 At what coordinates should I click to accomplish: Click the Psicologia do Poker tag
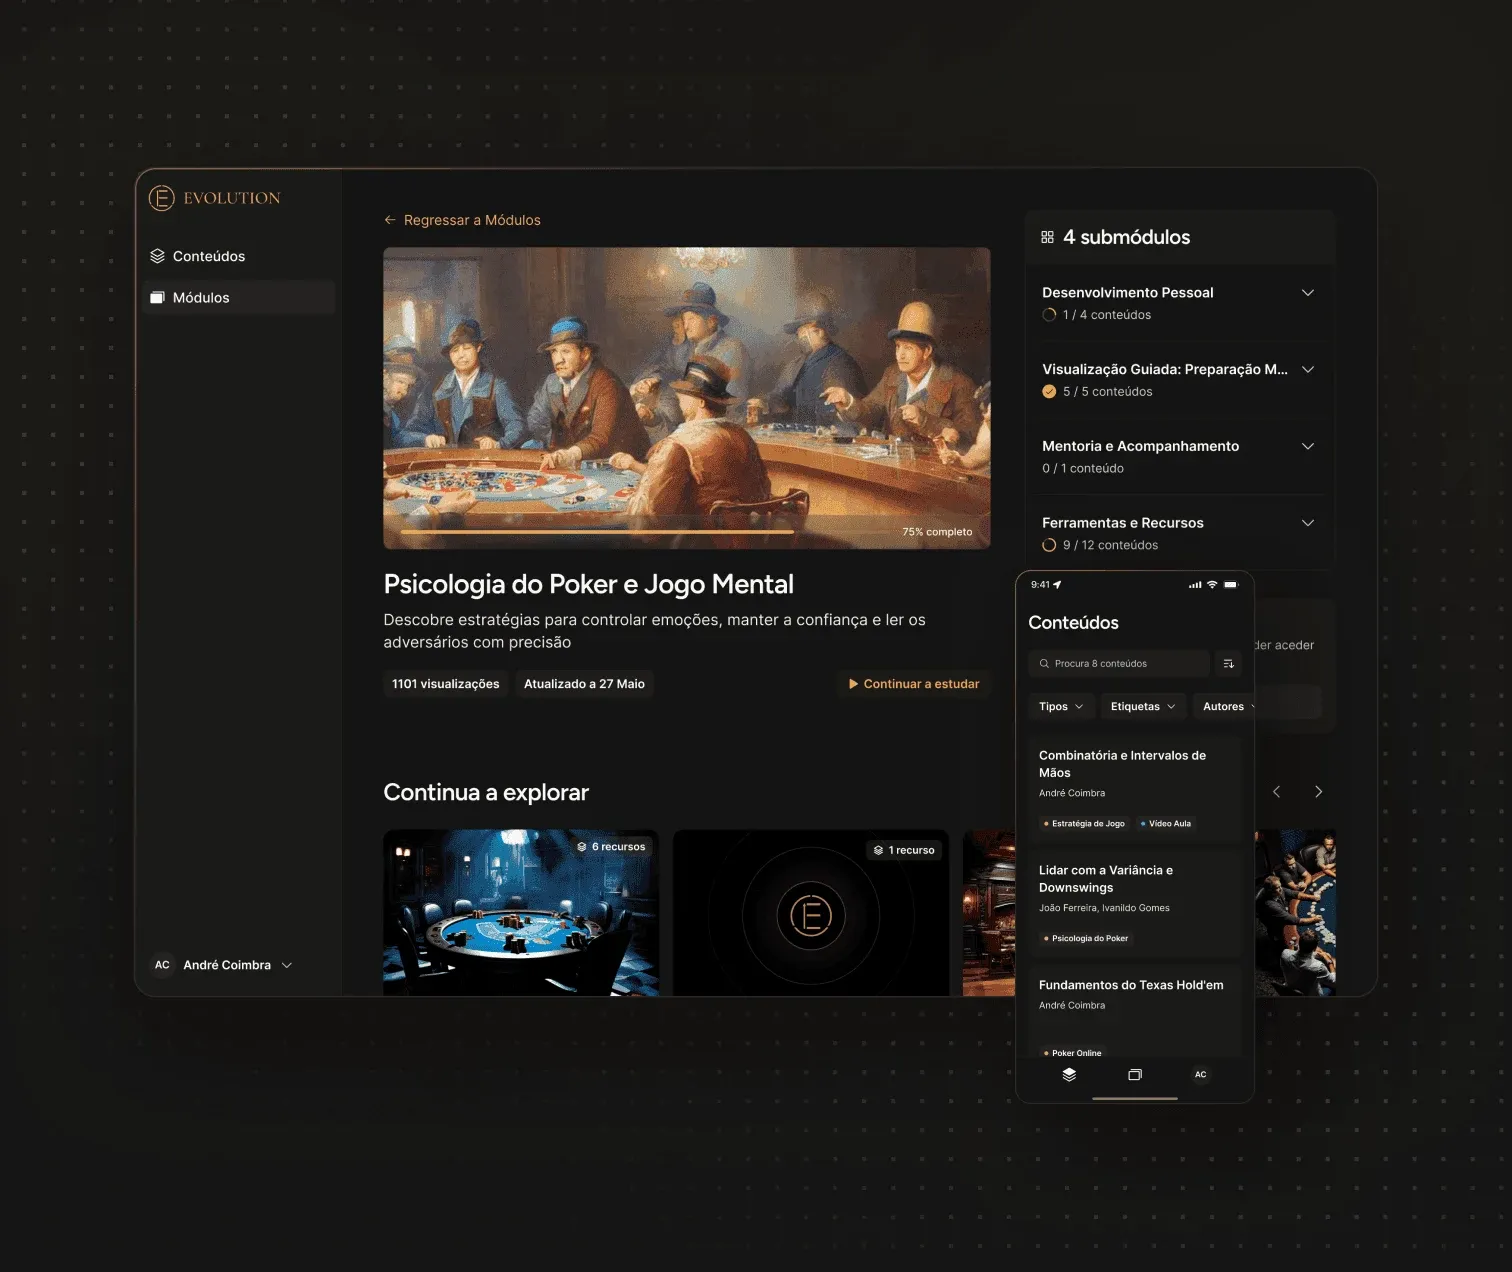(1086, 939)
